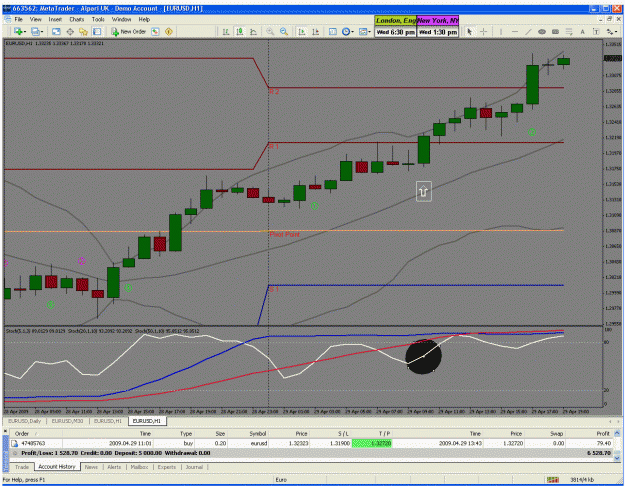Click the connection status bars icon

[x=552, y=480]
